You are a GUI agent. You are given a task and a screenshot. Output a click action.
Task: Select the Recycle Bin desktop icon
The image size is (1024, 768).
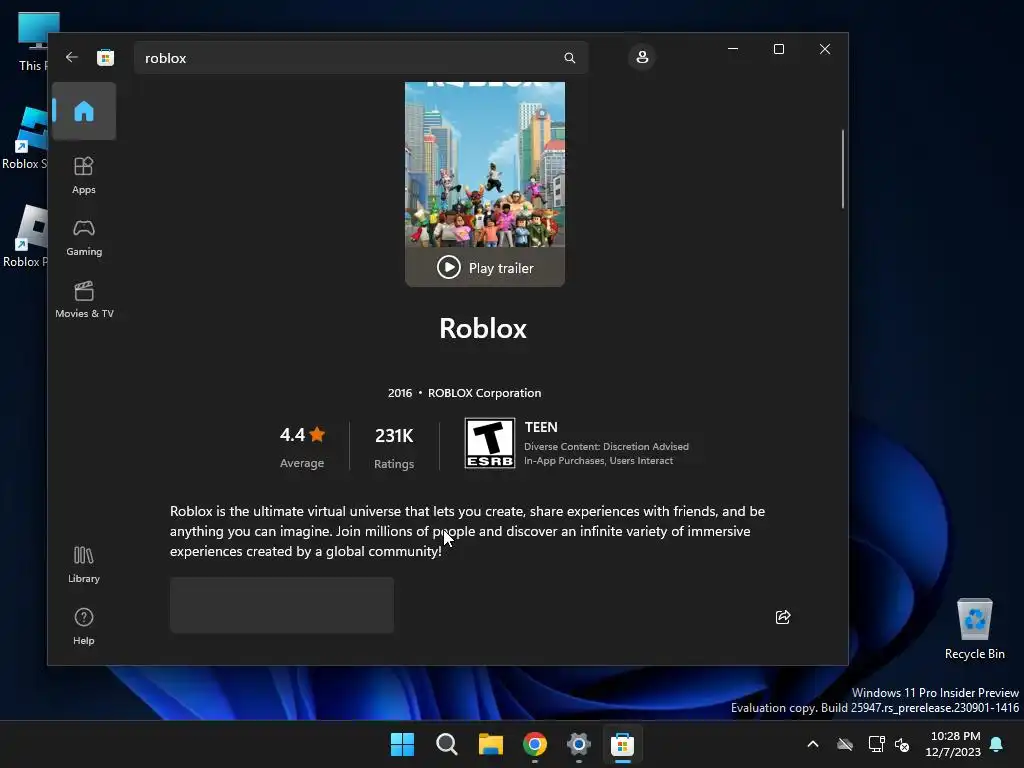tap(974, 630)
